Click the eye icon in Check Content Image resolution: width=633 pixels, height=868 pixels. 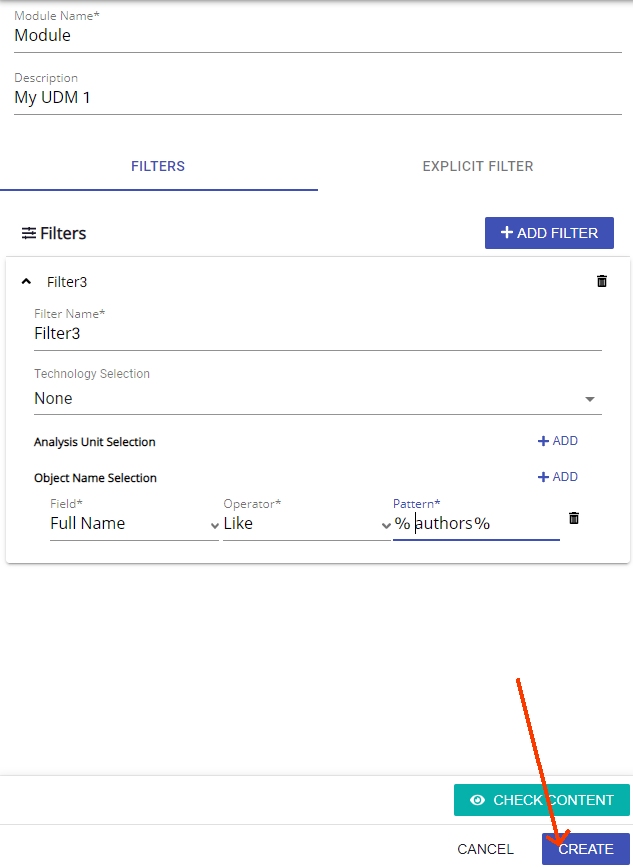477,800
